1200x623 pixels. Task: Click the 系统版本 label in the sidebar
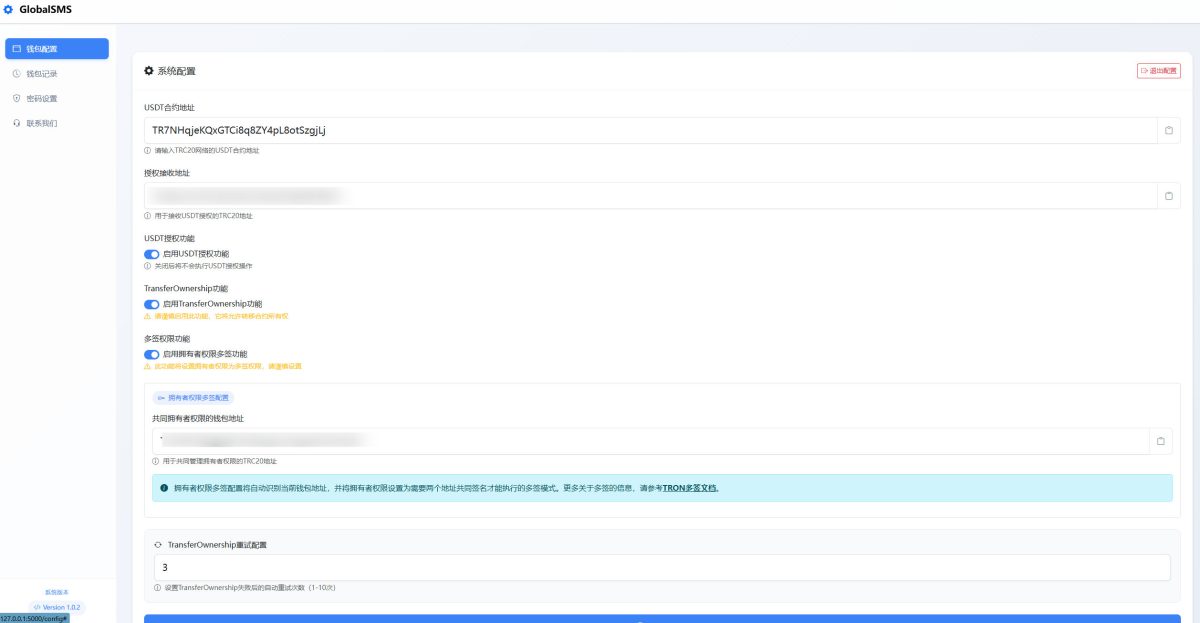click(x=57, y=592)
